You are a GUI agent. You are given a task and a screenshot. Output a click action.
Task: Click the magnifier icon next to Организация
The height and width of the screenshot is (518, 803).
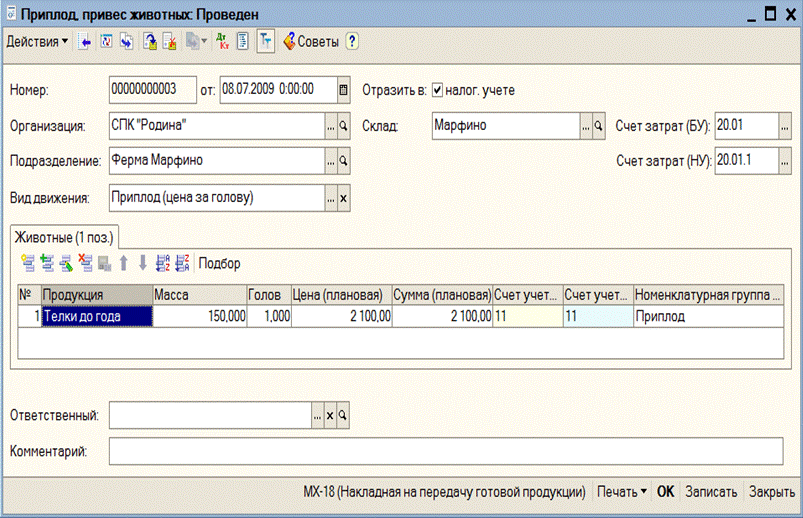click(x=343, y=127)
